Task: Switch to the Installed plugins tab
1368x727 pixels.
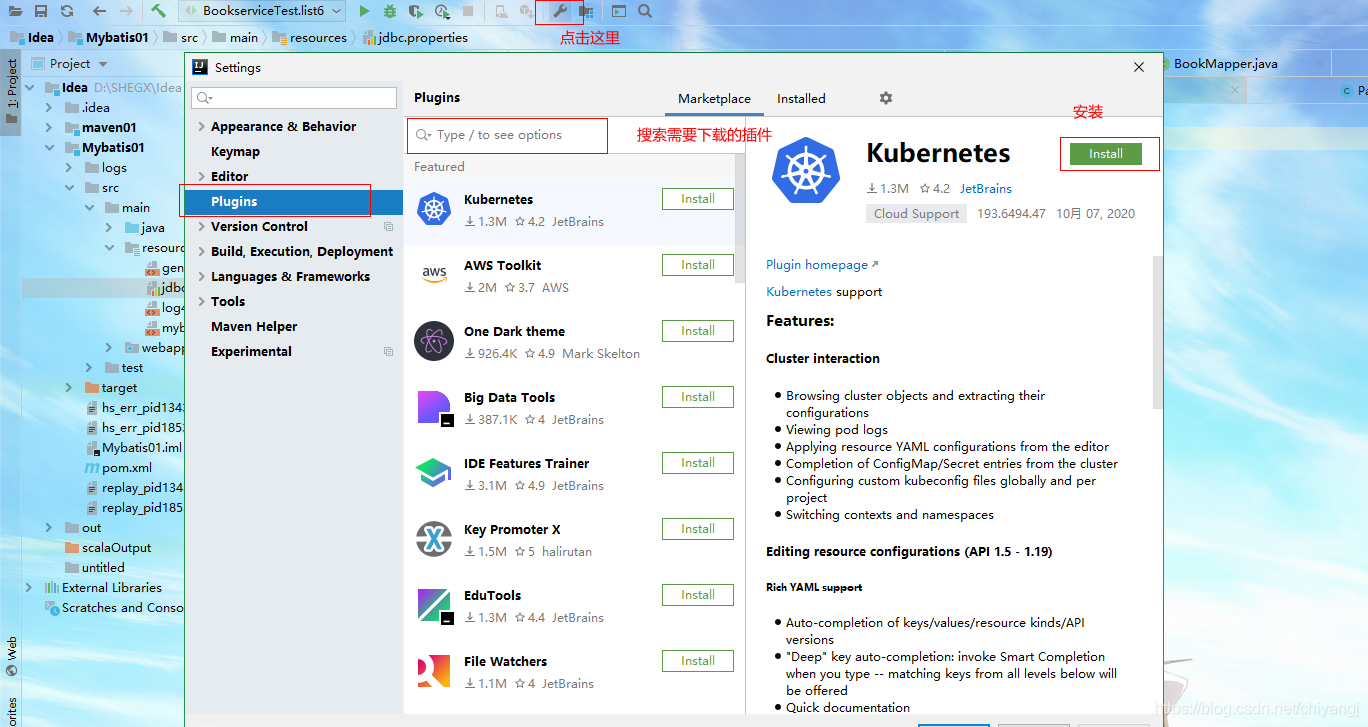Action: [x=801, y=99]
